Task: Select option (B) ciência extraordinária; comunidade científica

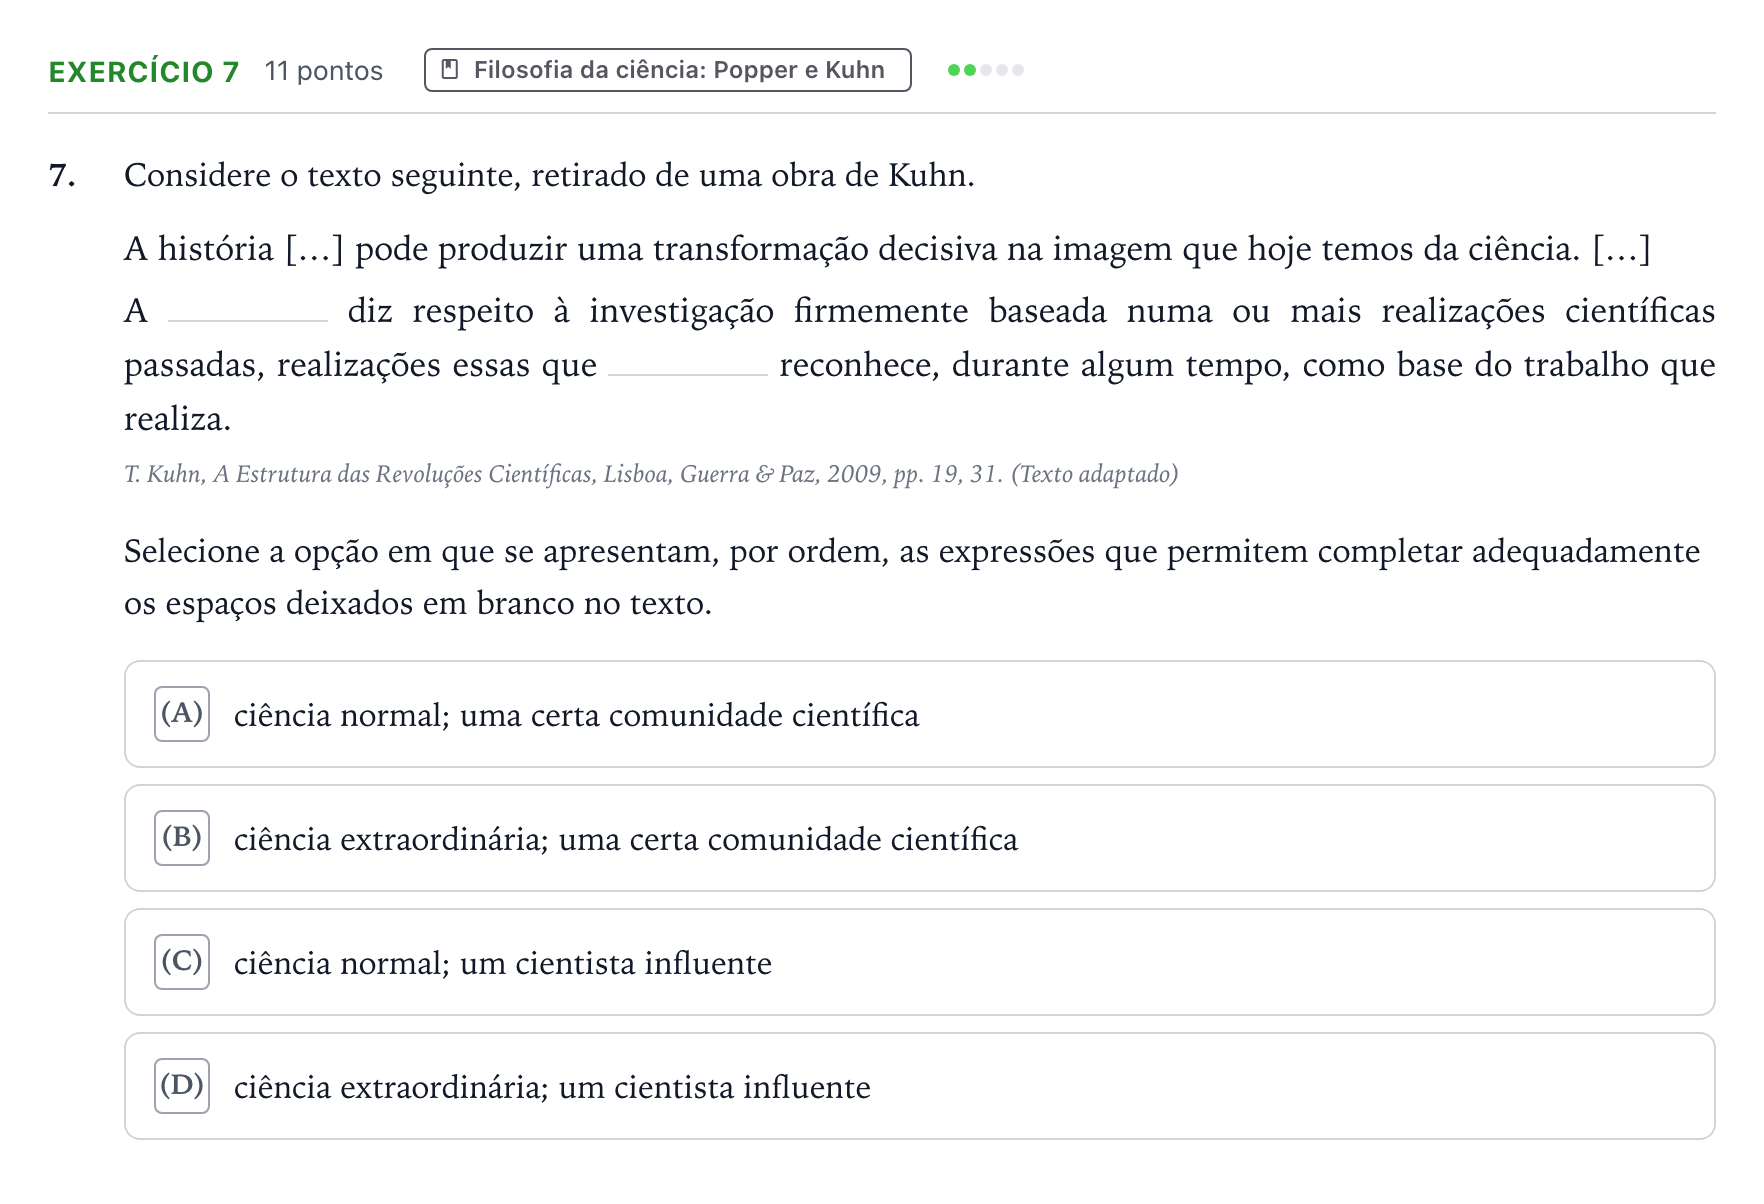Action: click(x=919, y=838)
